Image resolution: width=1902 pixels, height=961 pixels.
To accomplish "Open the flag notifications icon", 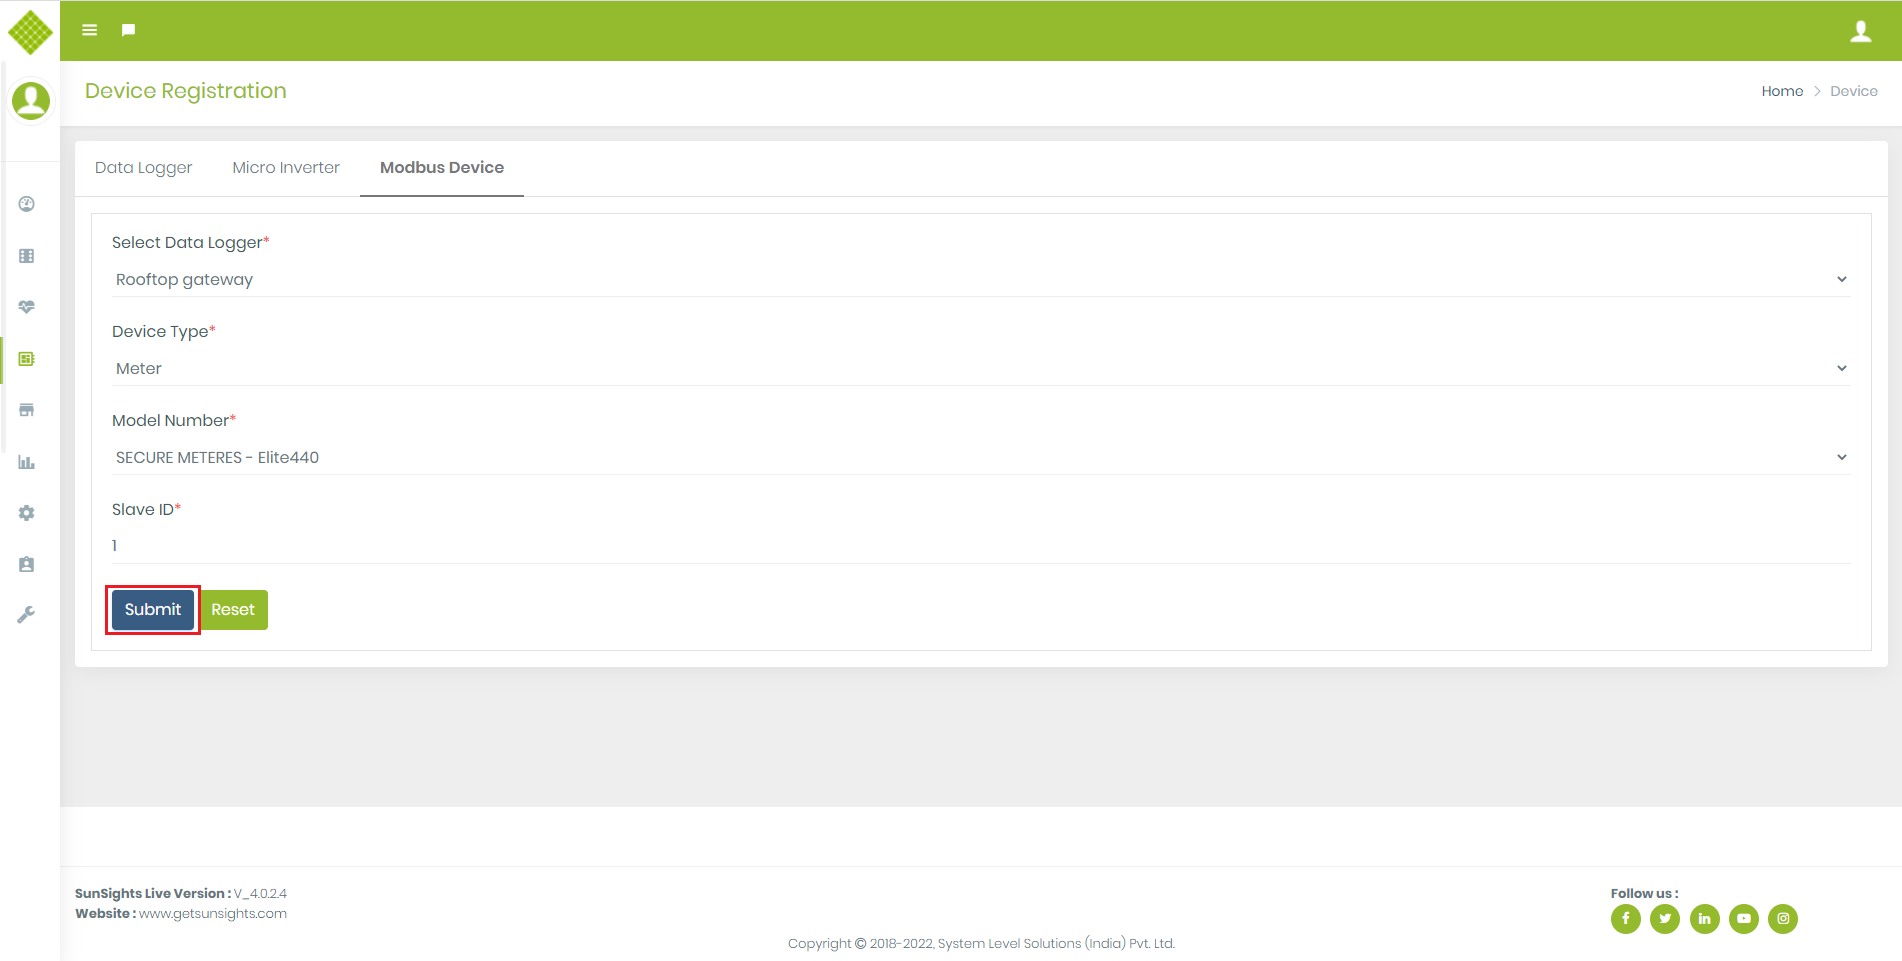I will [x=128, y=30].
